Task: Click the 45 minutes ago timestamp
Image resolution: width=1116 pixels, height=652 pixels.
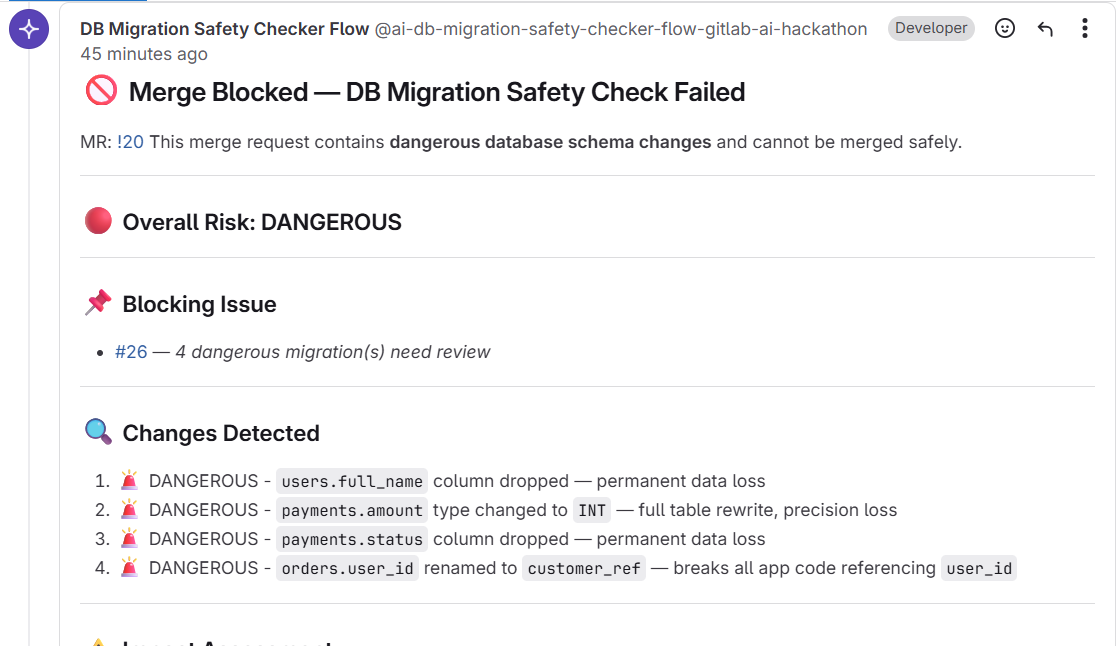Action: click(x=144, y=54)
